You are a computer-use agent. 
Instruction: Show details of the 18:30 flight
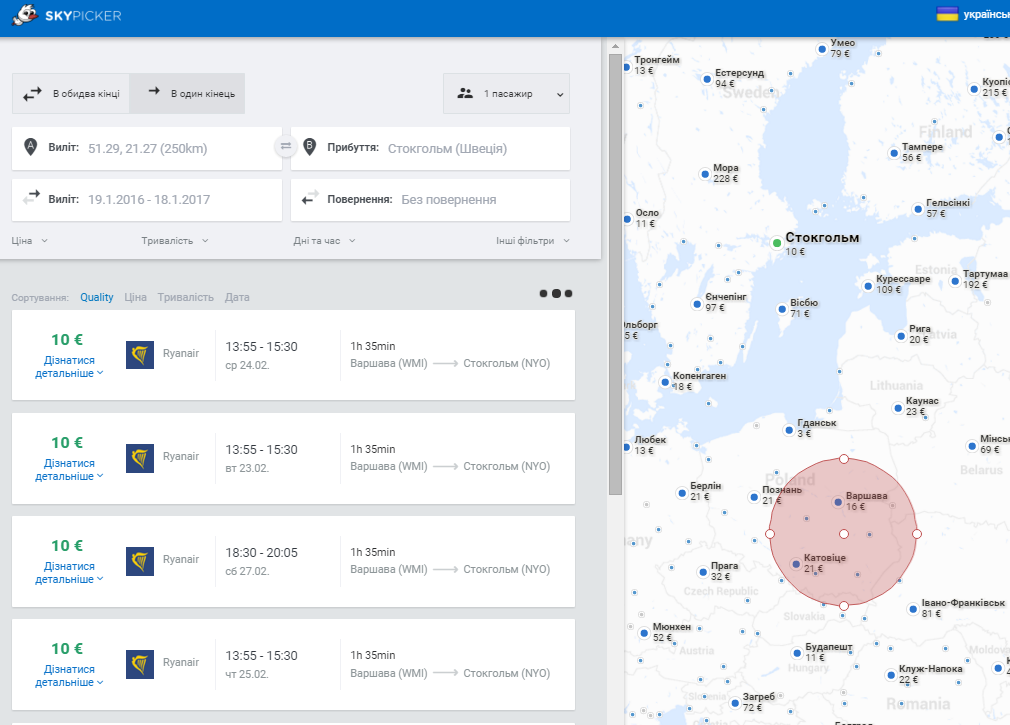69,572
